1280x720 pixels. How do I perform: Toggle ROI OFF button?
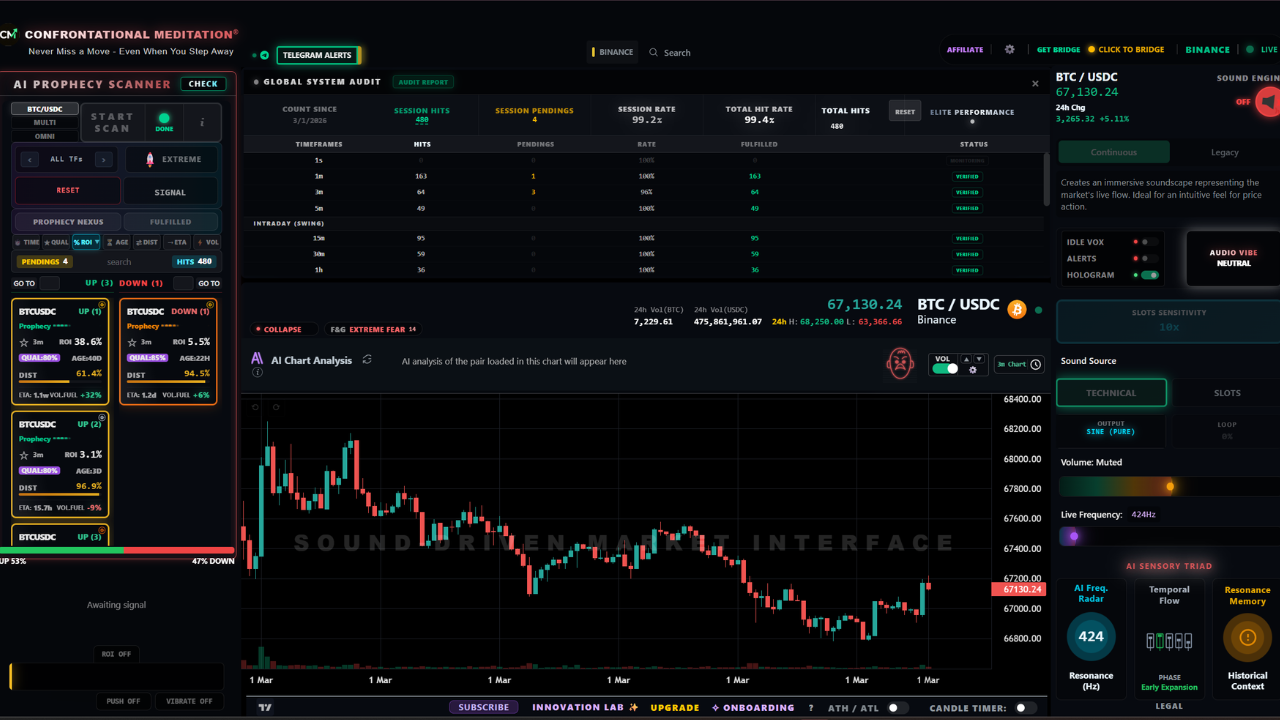117,654
